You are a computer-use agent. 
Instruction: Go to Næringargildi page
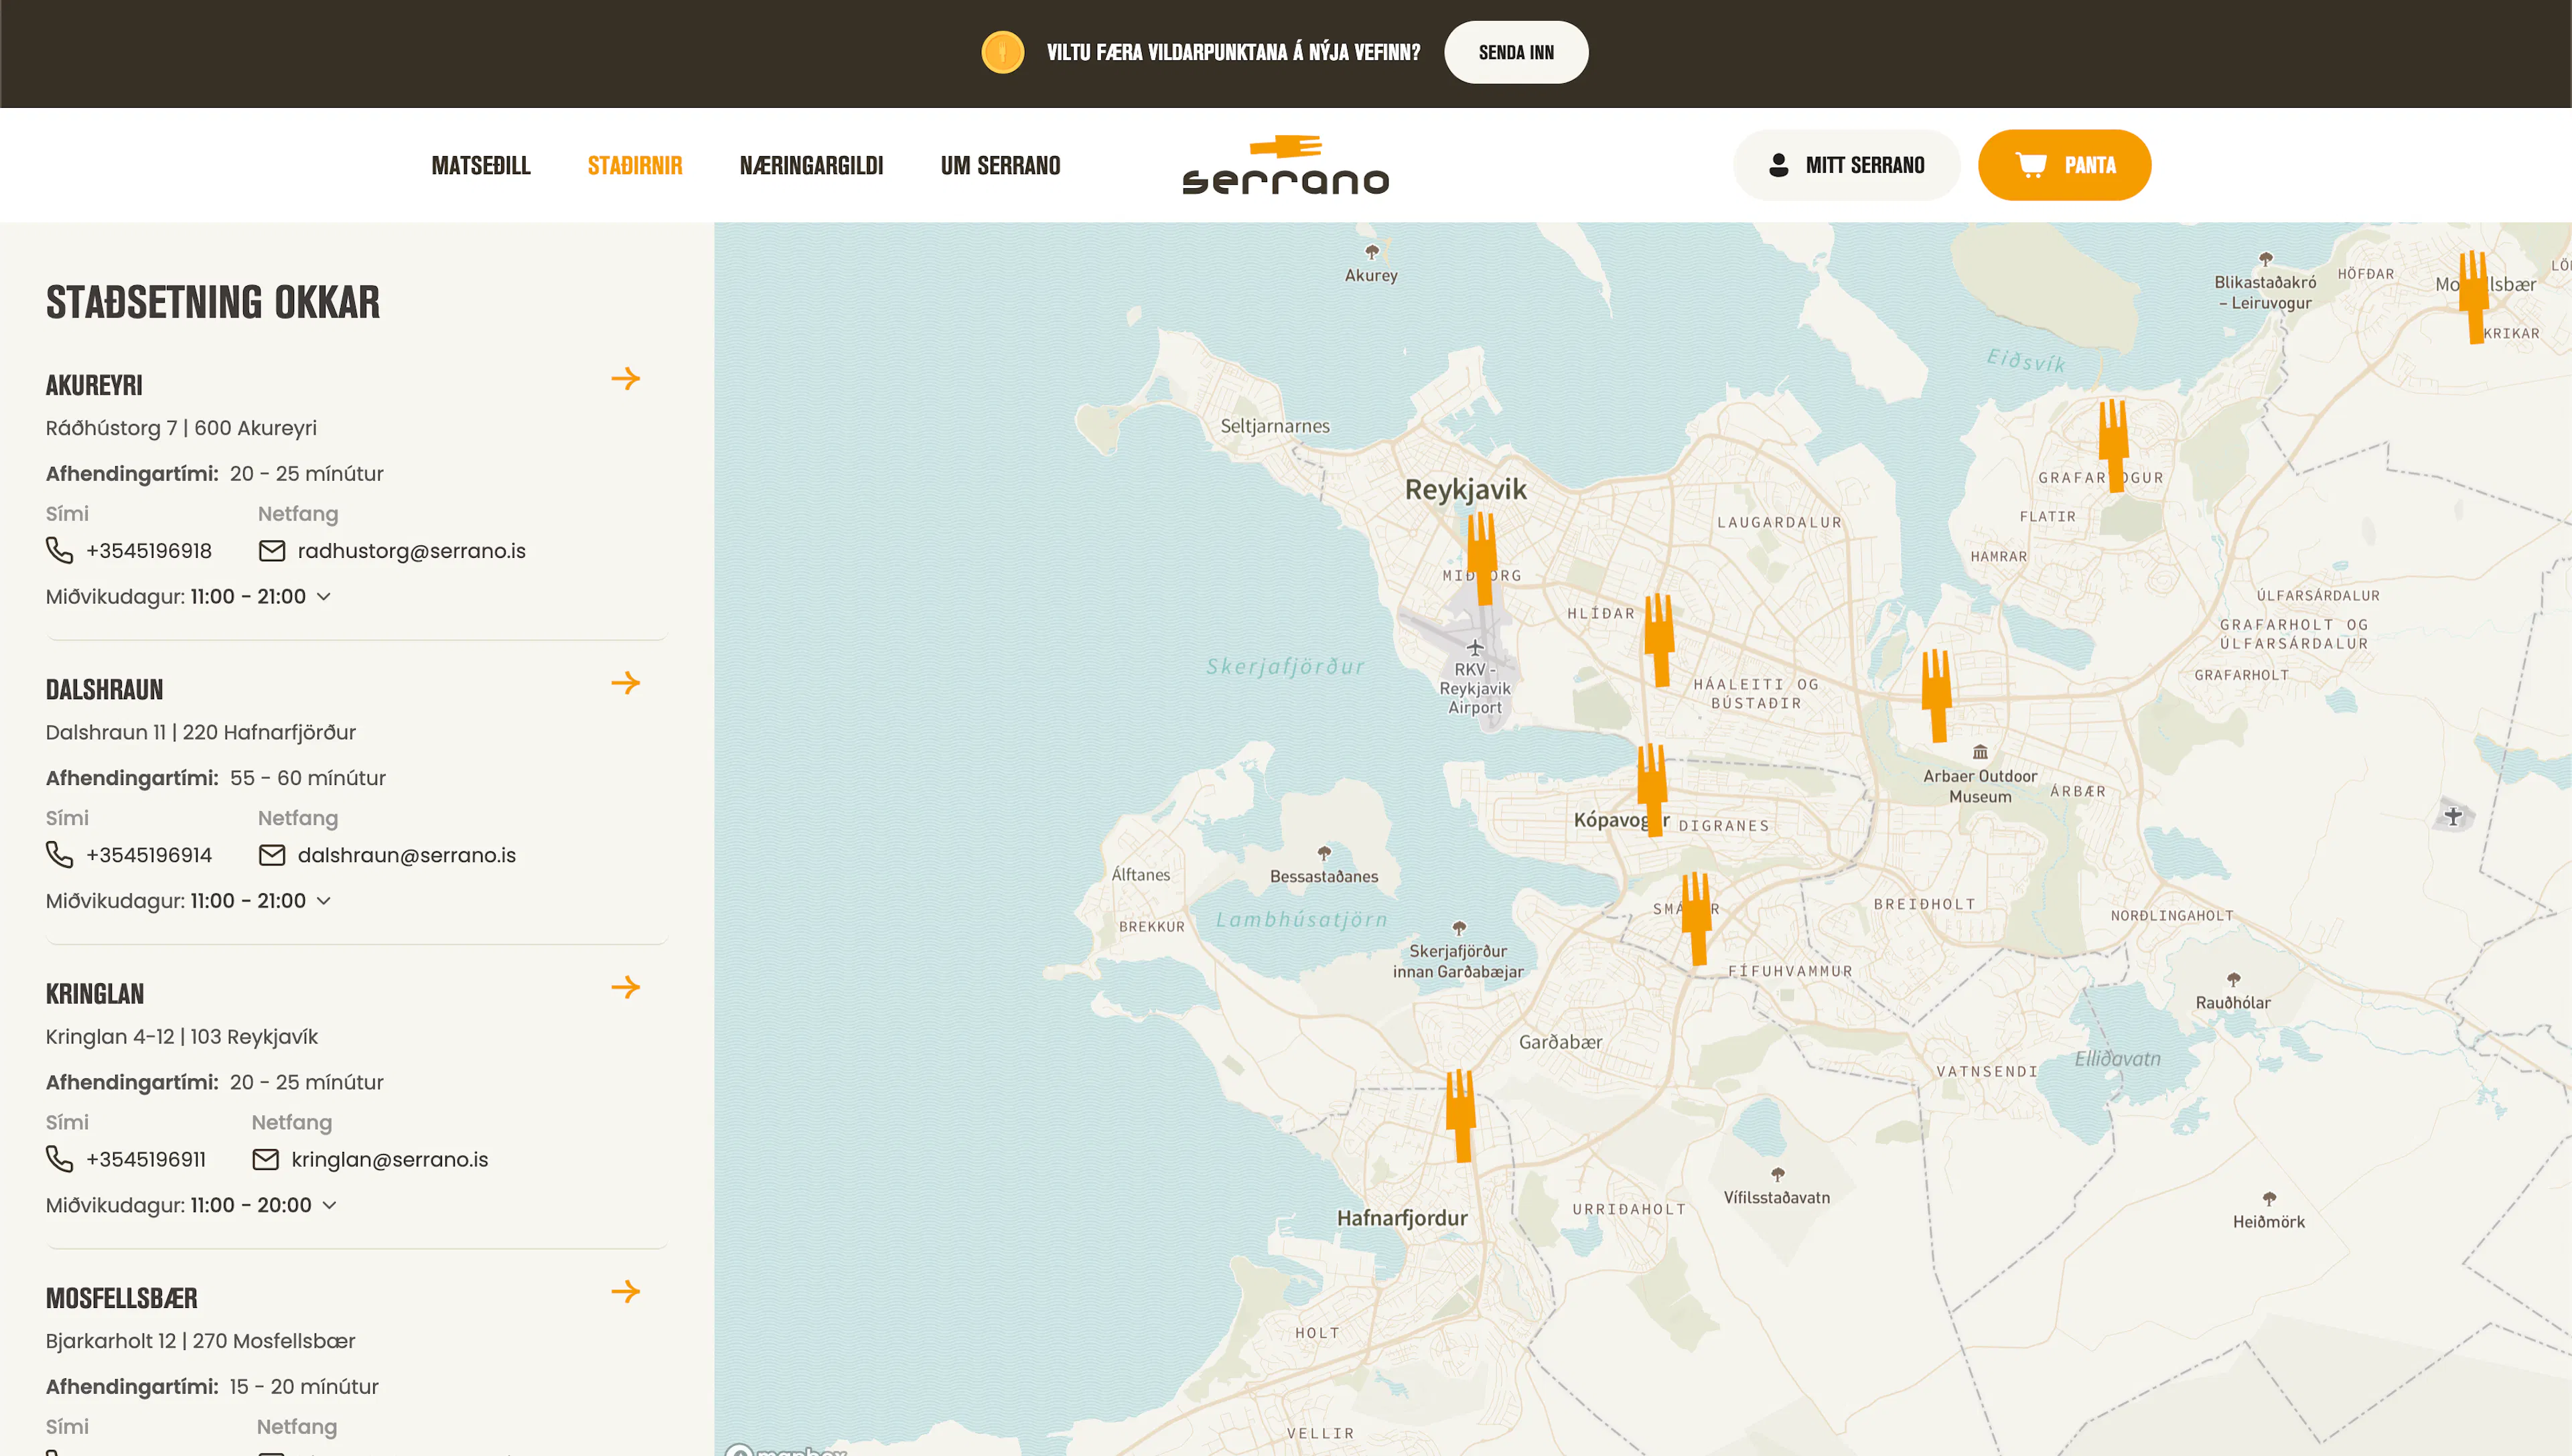pos(811,165)
